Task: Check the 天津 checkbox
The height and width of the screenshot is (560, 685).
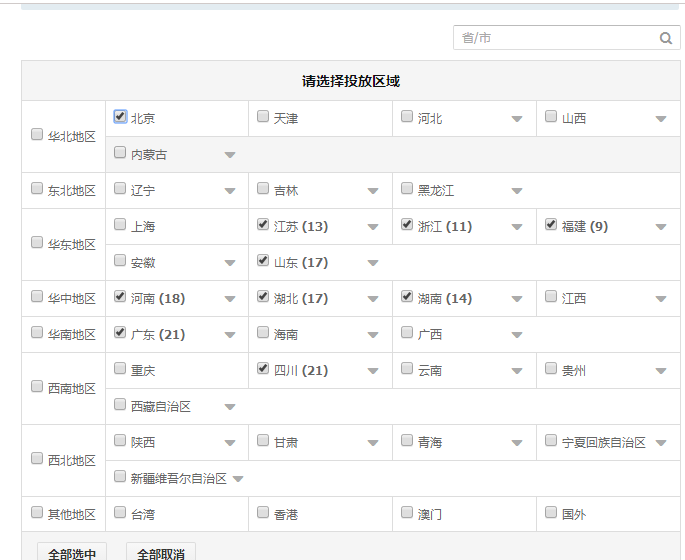Action: (263, 116)
